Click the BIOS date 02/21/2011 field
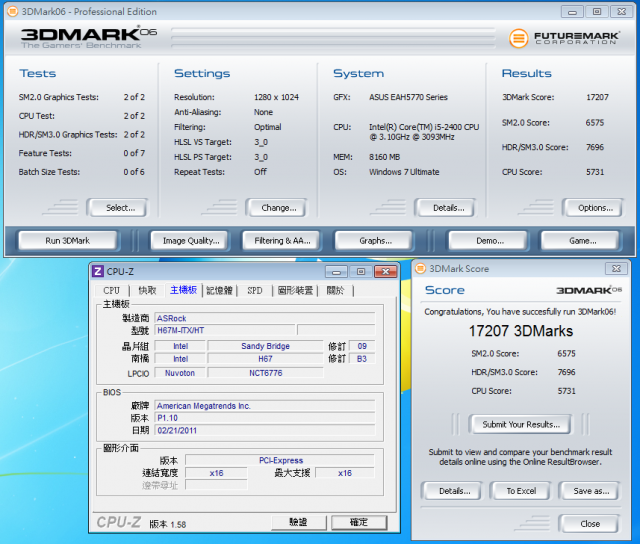640x544 pixels. 264,430
